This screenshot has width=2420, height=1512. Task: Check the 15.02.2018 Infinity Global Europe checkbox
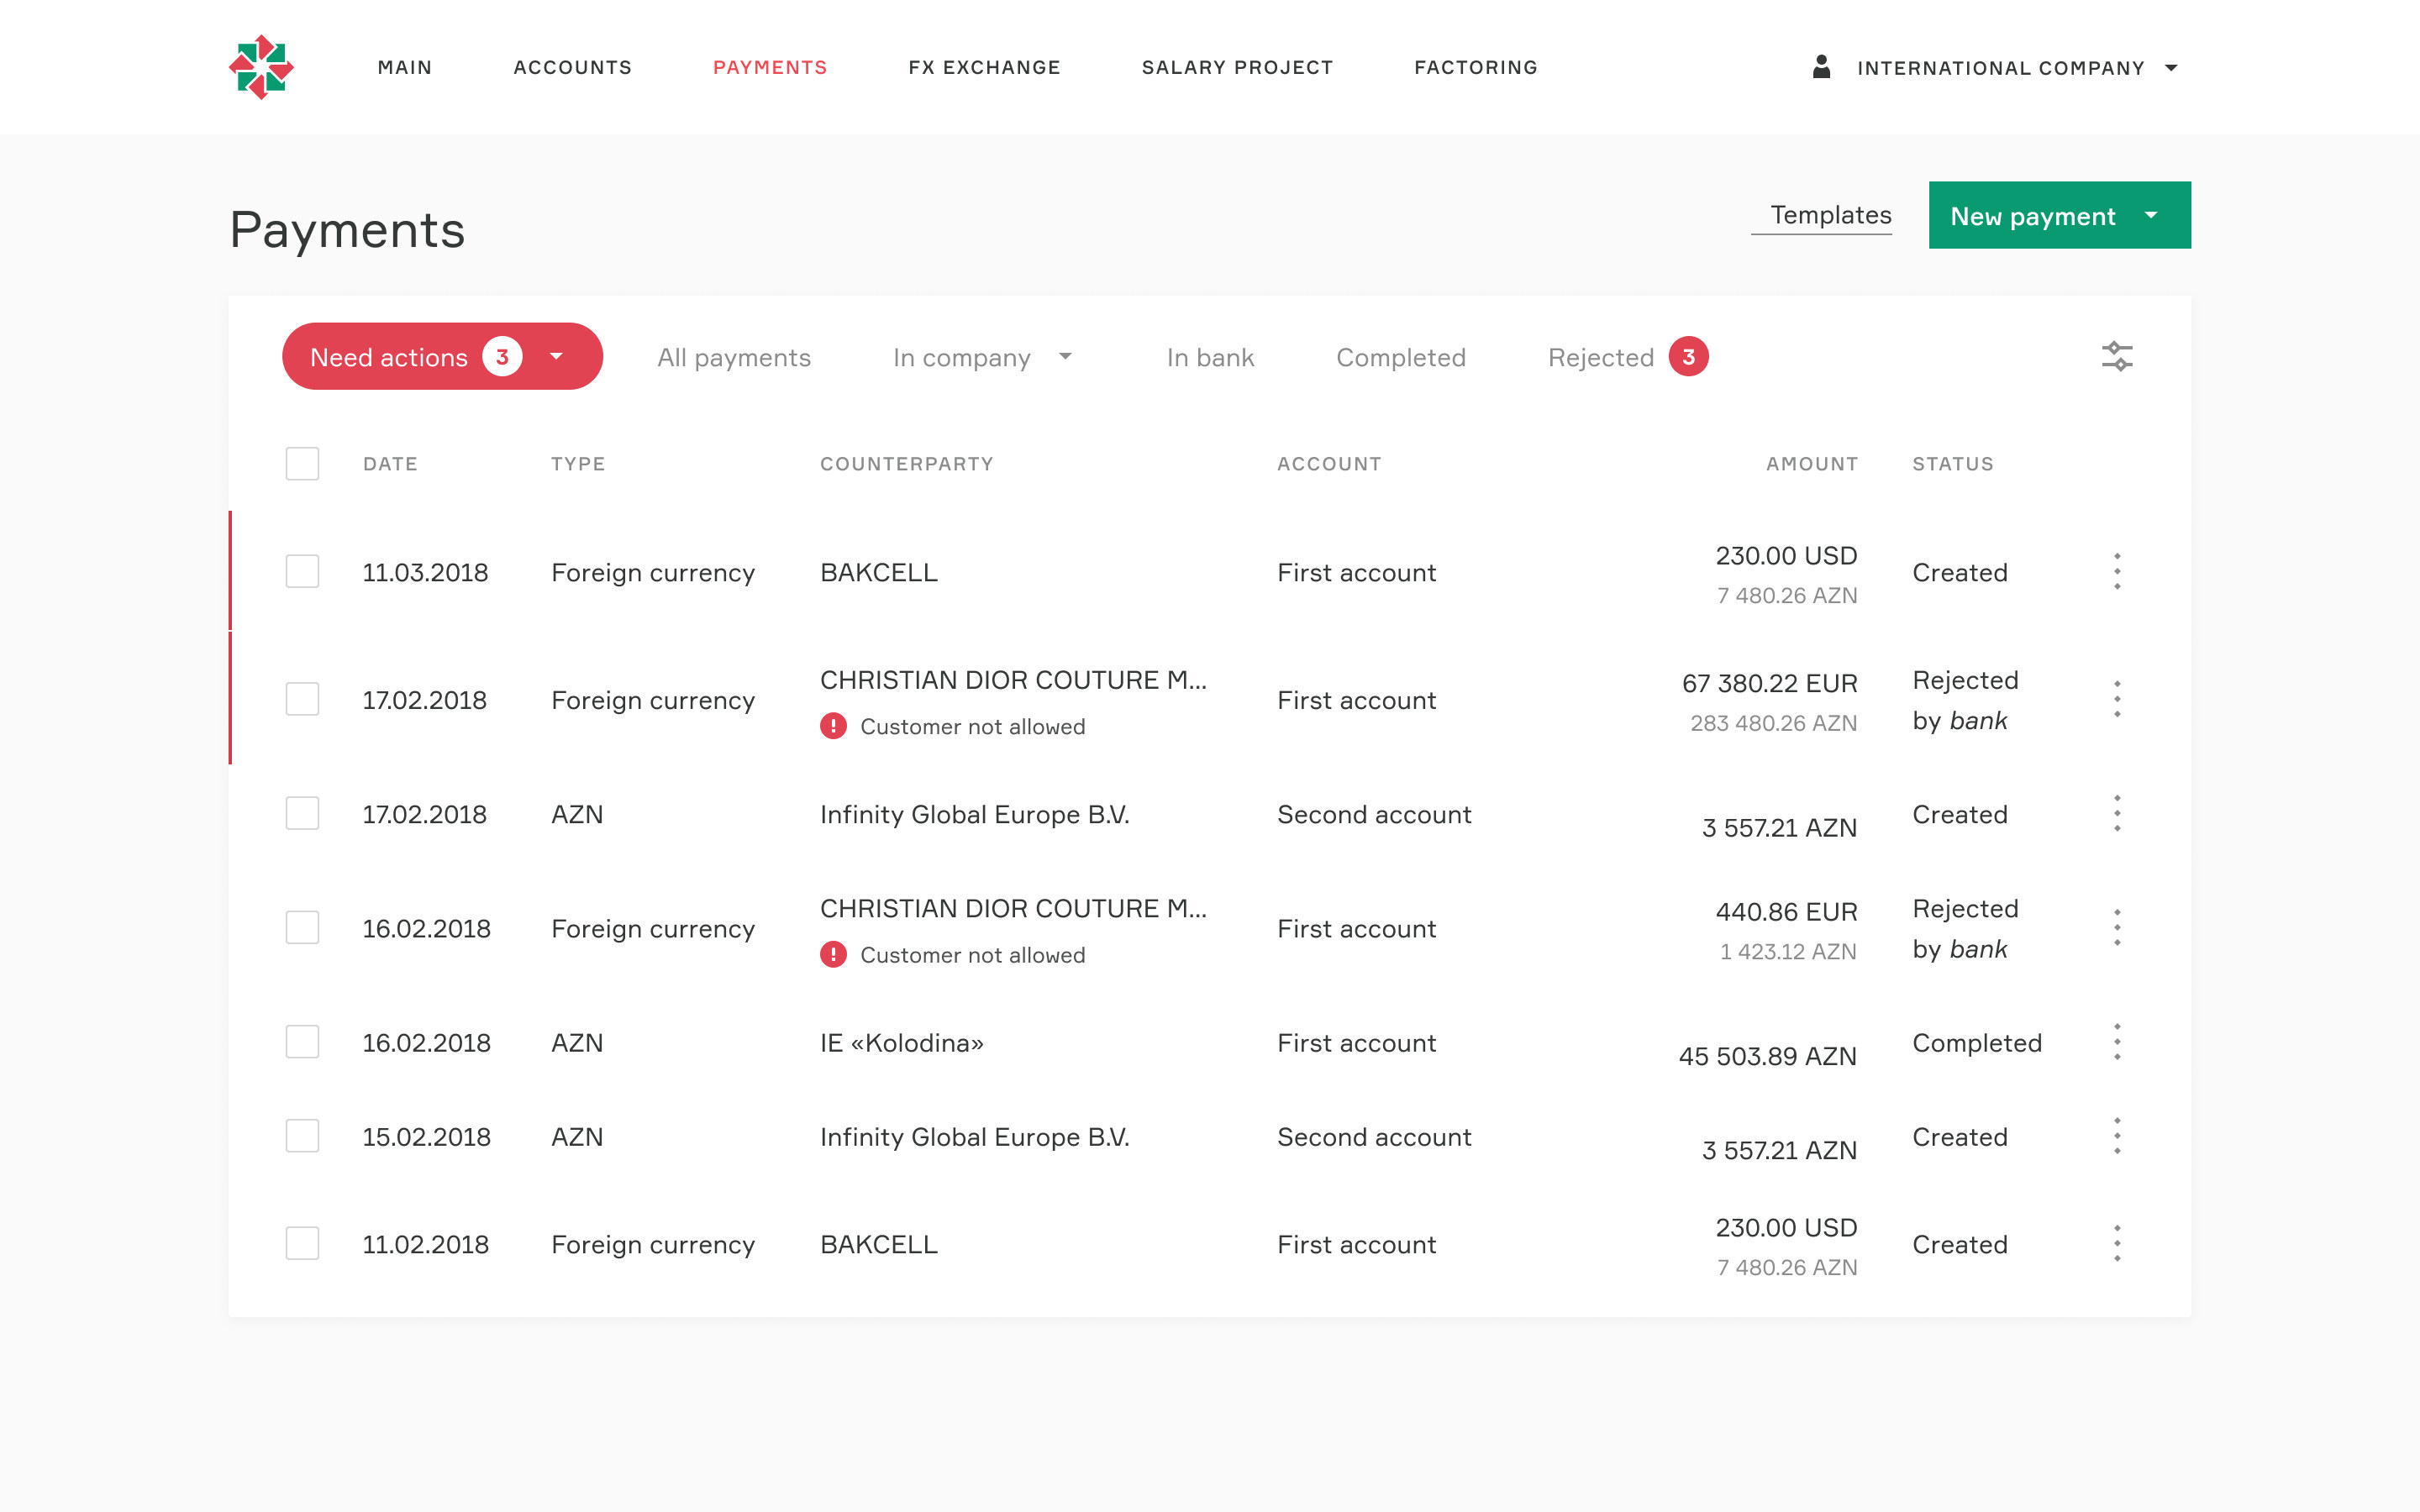[x=302, y=1135]
